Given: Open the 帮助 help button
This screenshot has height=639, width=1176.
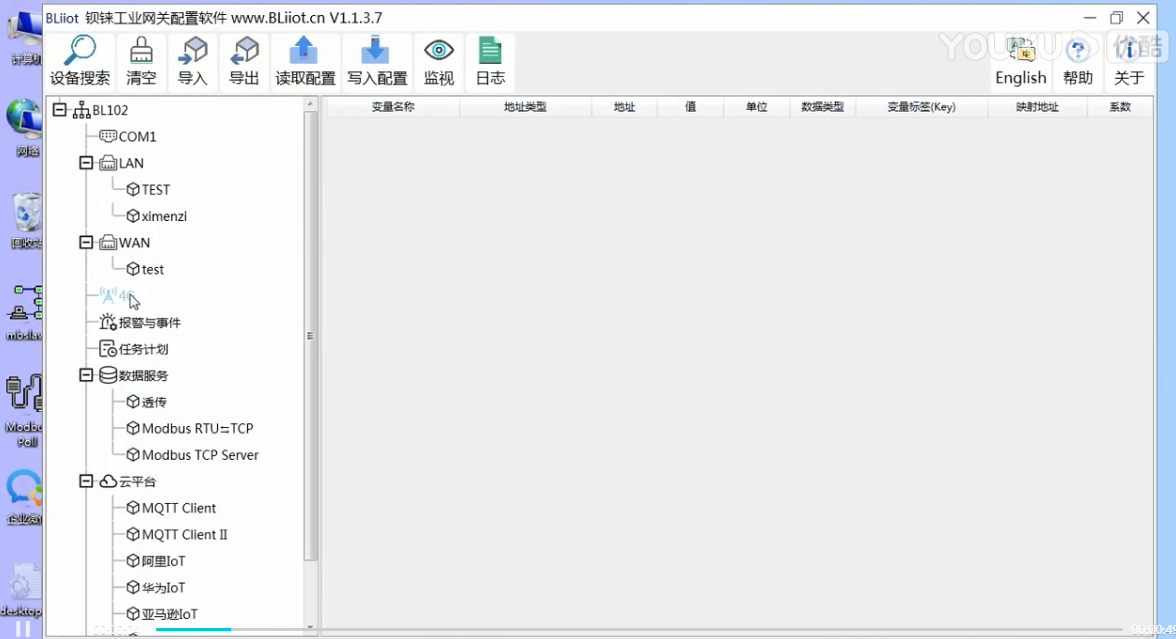Looking at the screenshot, I should click(x=1077, y=62).
